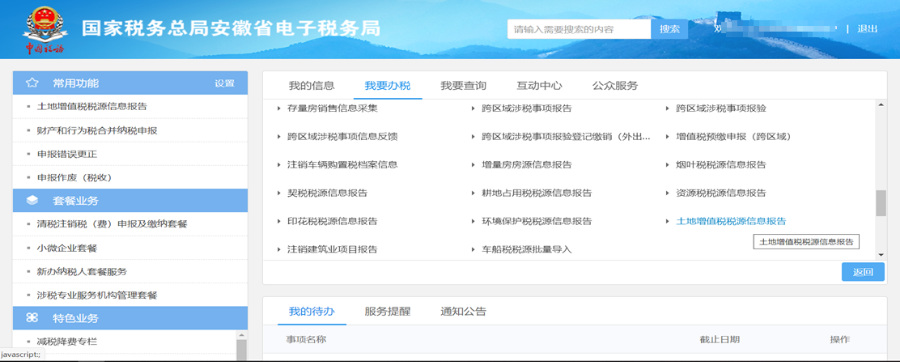Image resolution: width=900 pixels, height=362 pixels.
Task: Click the 返回 button
Action: 863,272
